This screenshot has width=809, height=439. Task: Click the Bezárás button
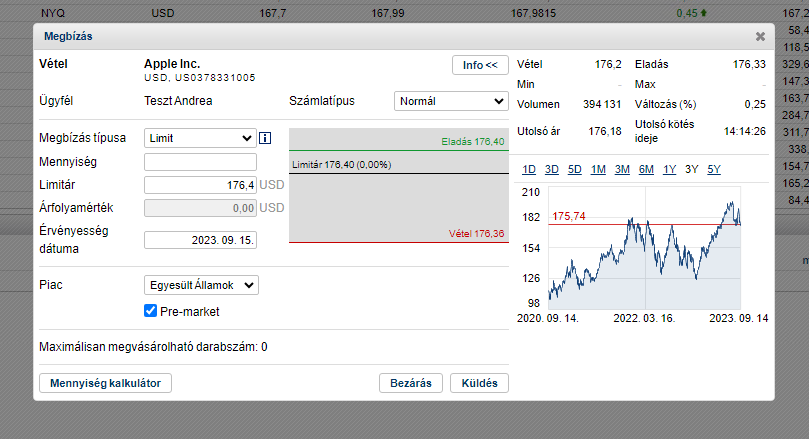tap(411, 383)
